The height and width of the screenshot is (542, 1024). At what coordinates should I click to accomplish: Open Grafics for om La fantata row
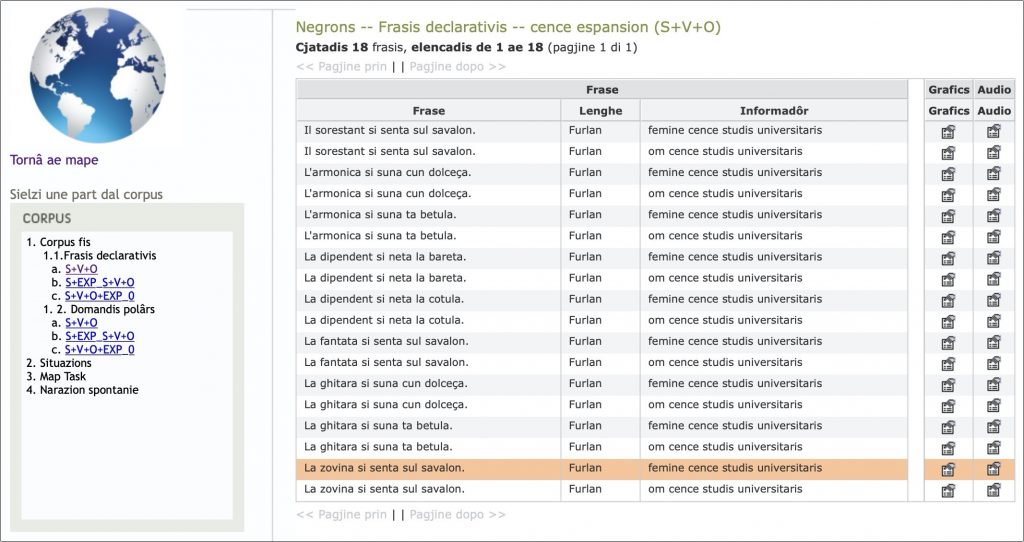948,363
